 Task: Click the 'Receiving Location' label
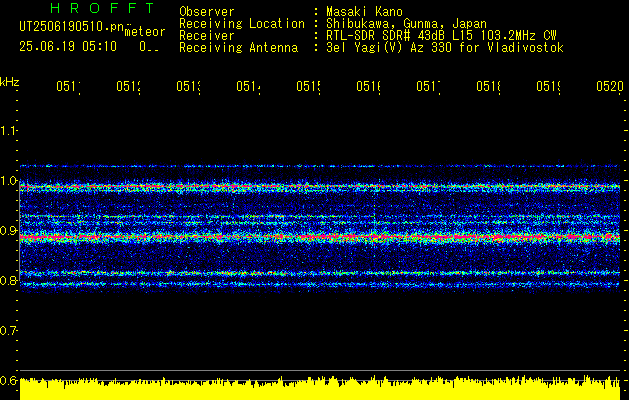pyautogui.click(x=242, y=24)
